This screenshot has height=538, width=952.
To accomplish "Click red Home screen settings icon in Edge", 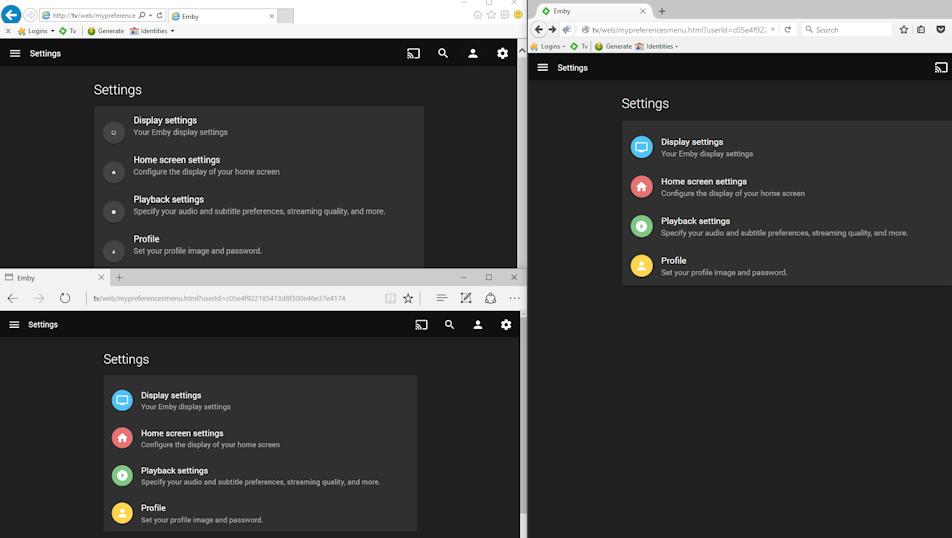I will click(x=122, y=438).
